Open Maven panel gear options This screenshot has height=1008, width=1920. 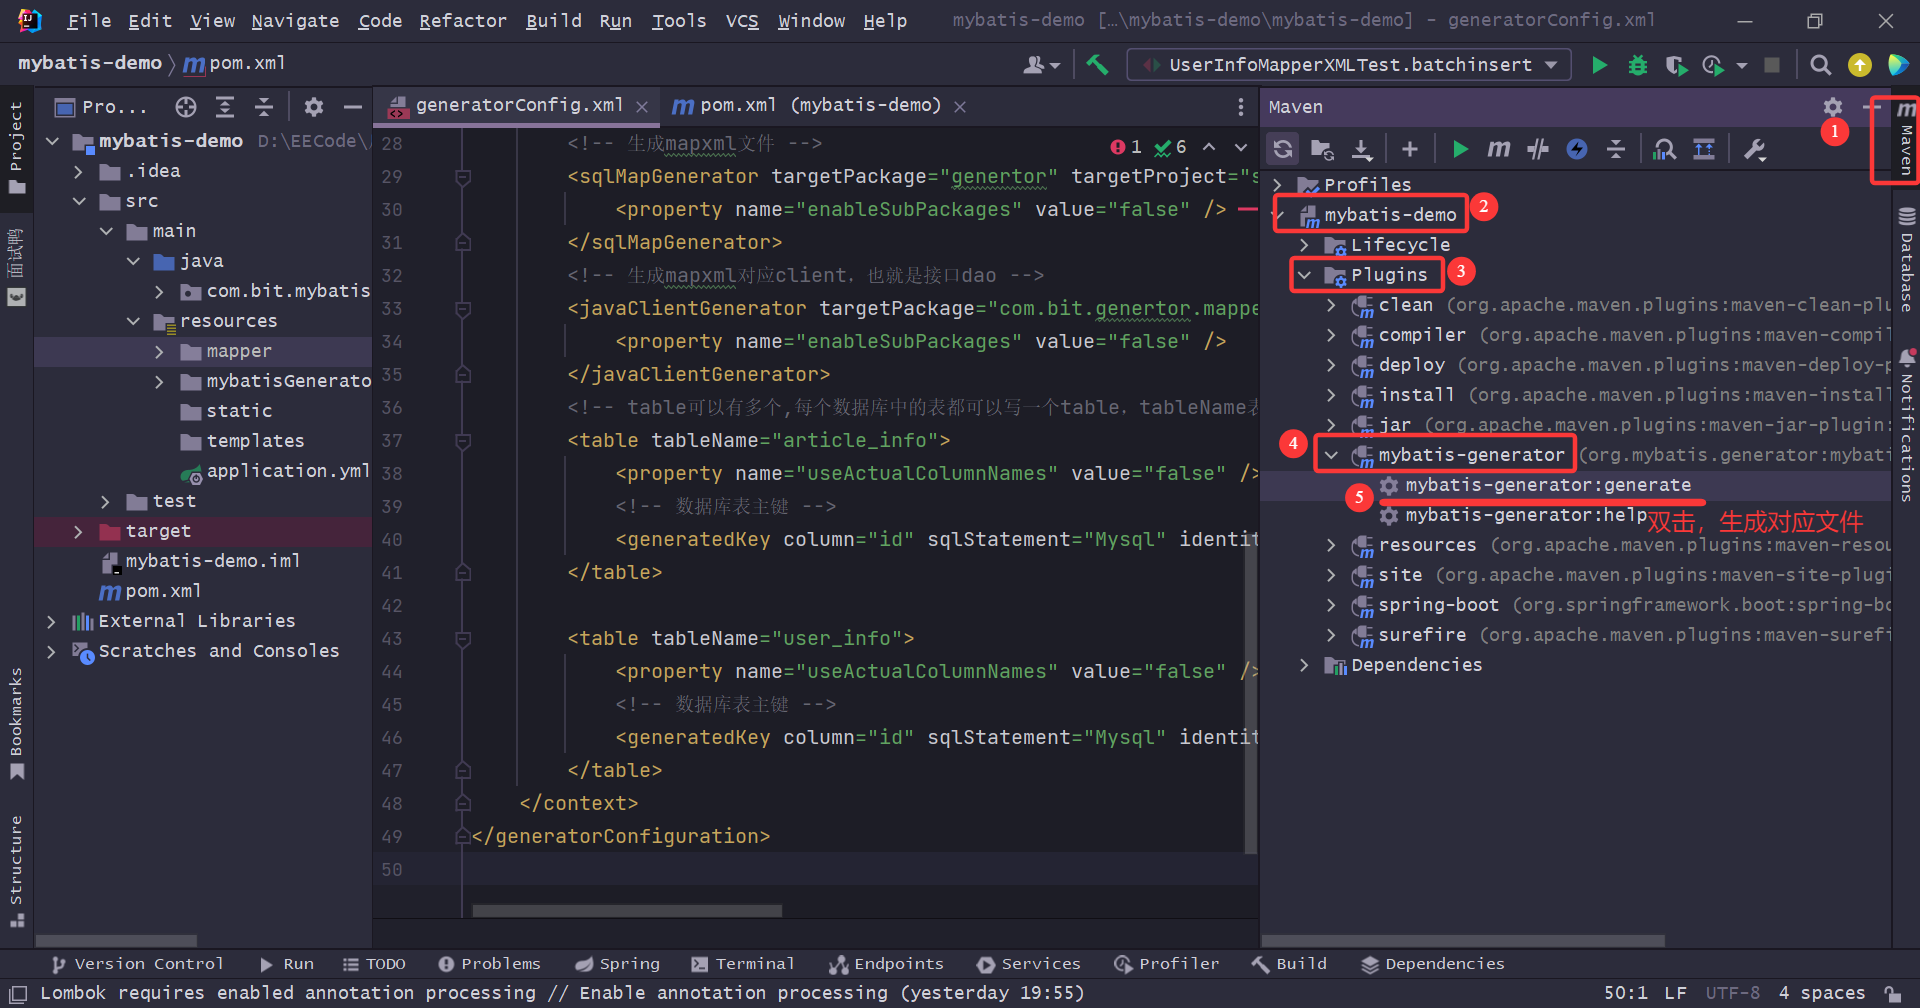tap(1832, 106)
